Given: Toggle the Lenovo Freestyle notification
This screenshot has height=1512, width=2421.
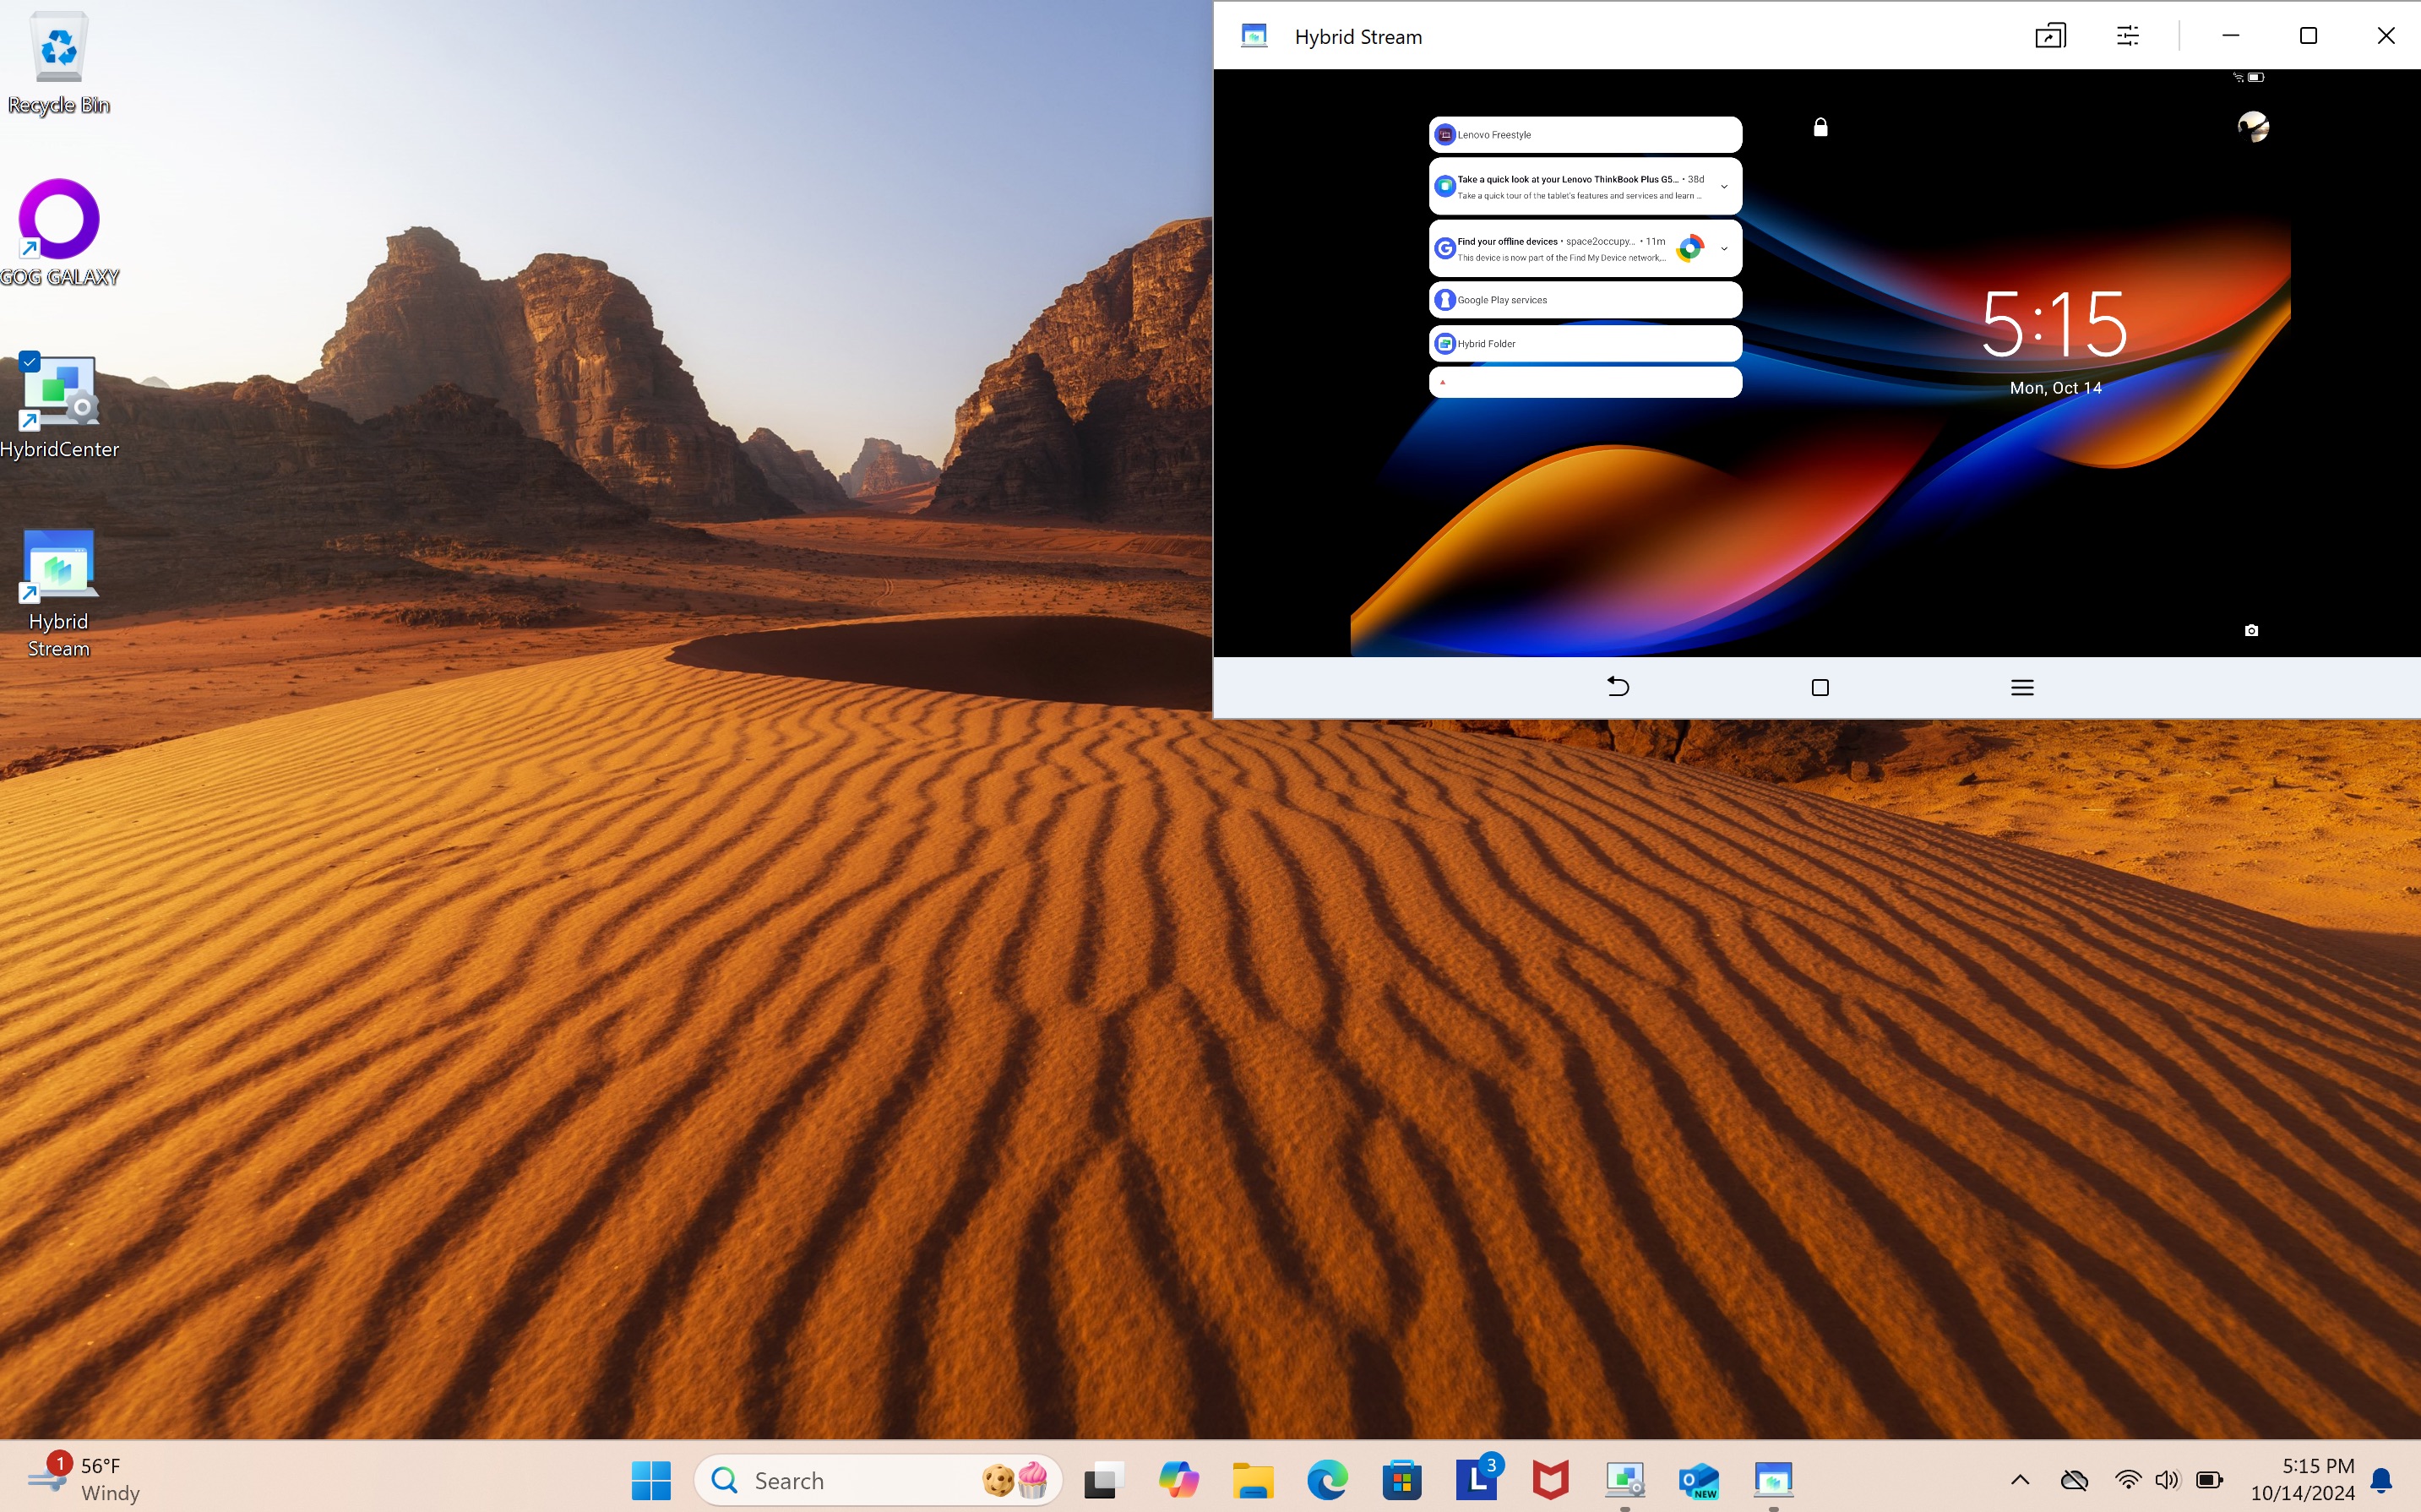Looking at the screenshot, I should pos(1583,134).
